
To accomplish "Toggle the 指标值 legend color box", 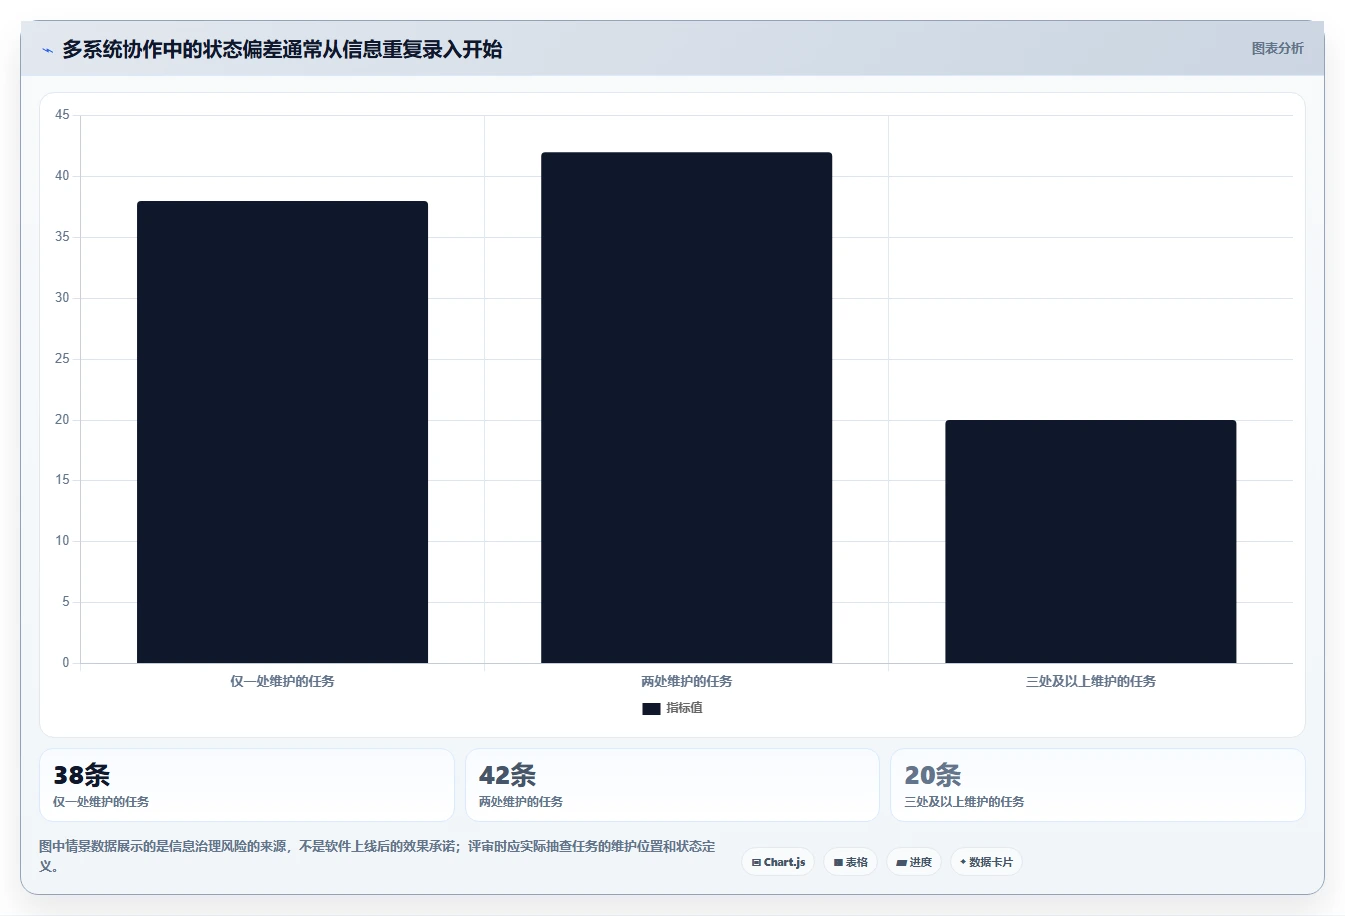I will (651, 708).
